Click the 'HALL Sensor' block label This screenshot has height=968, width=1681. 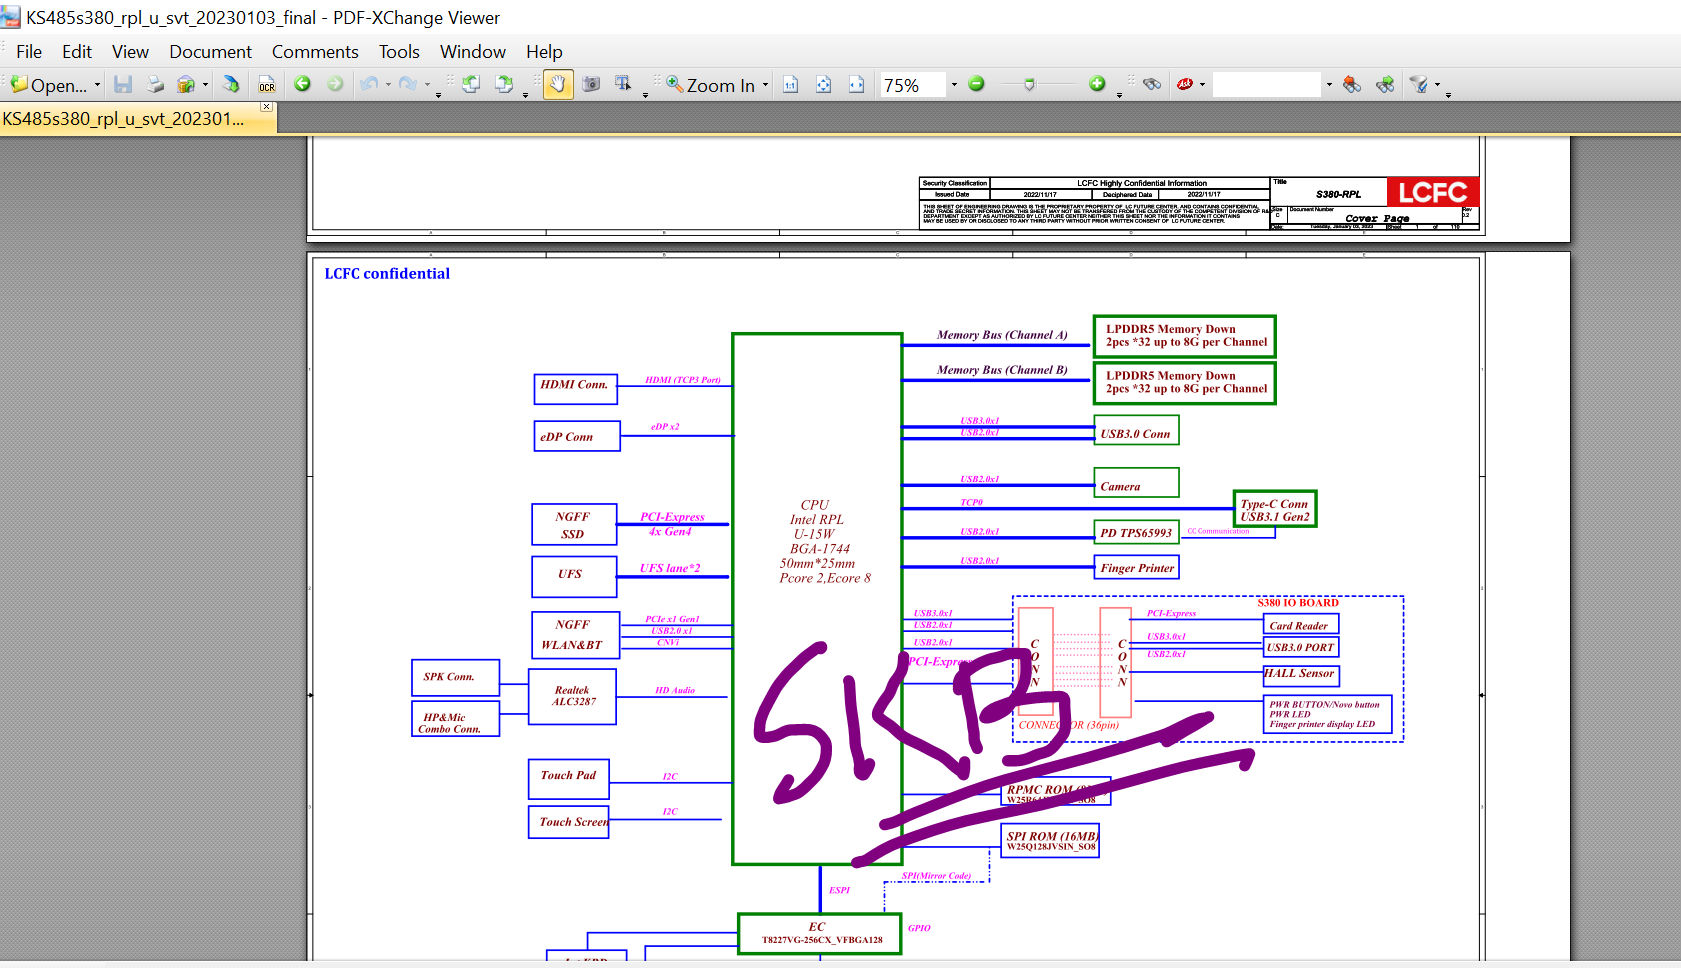point(1300,675)
